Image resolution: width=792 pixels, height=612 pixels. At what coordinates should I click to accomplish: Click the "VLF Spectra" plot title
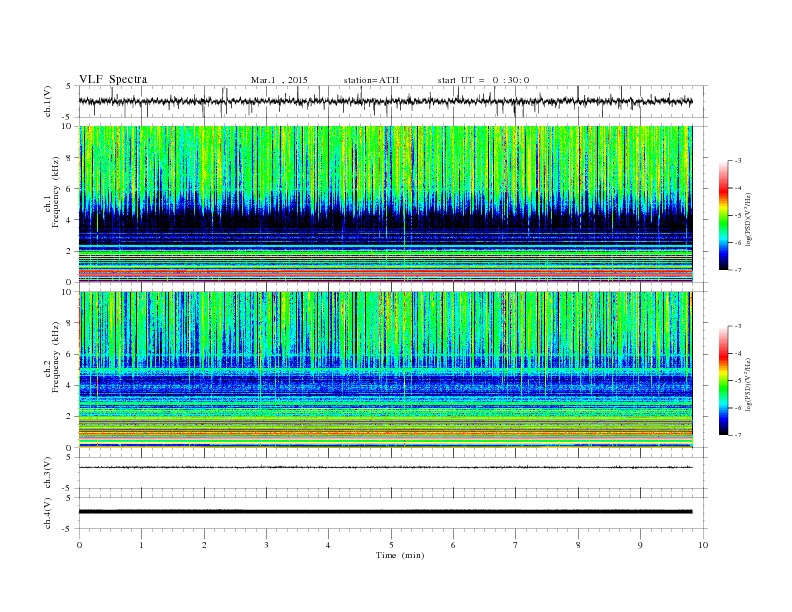(113, 79)
